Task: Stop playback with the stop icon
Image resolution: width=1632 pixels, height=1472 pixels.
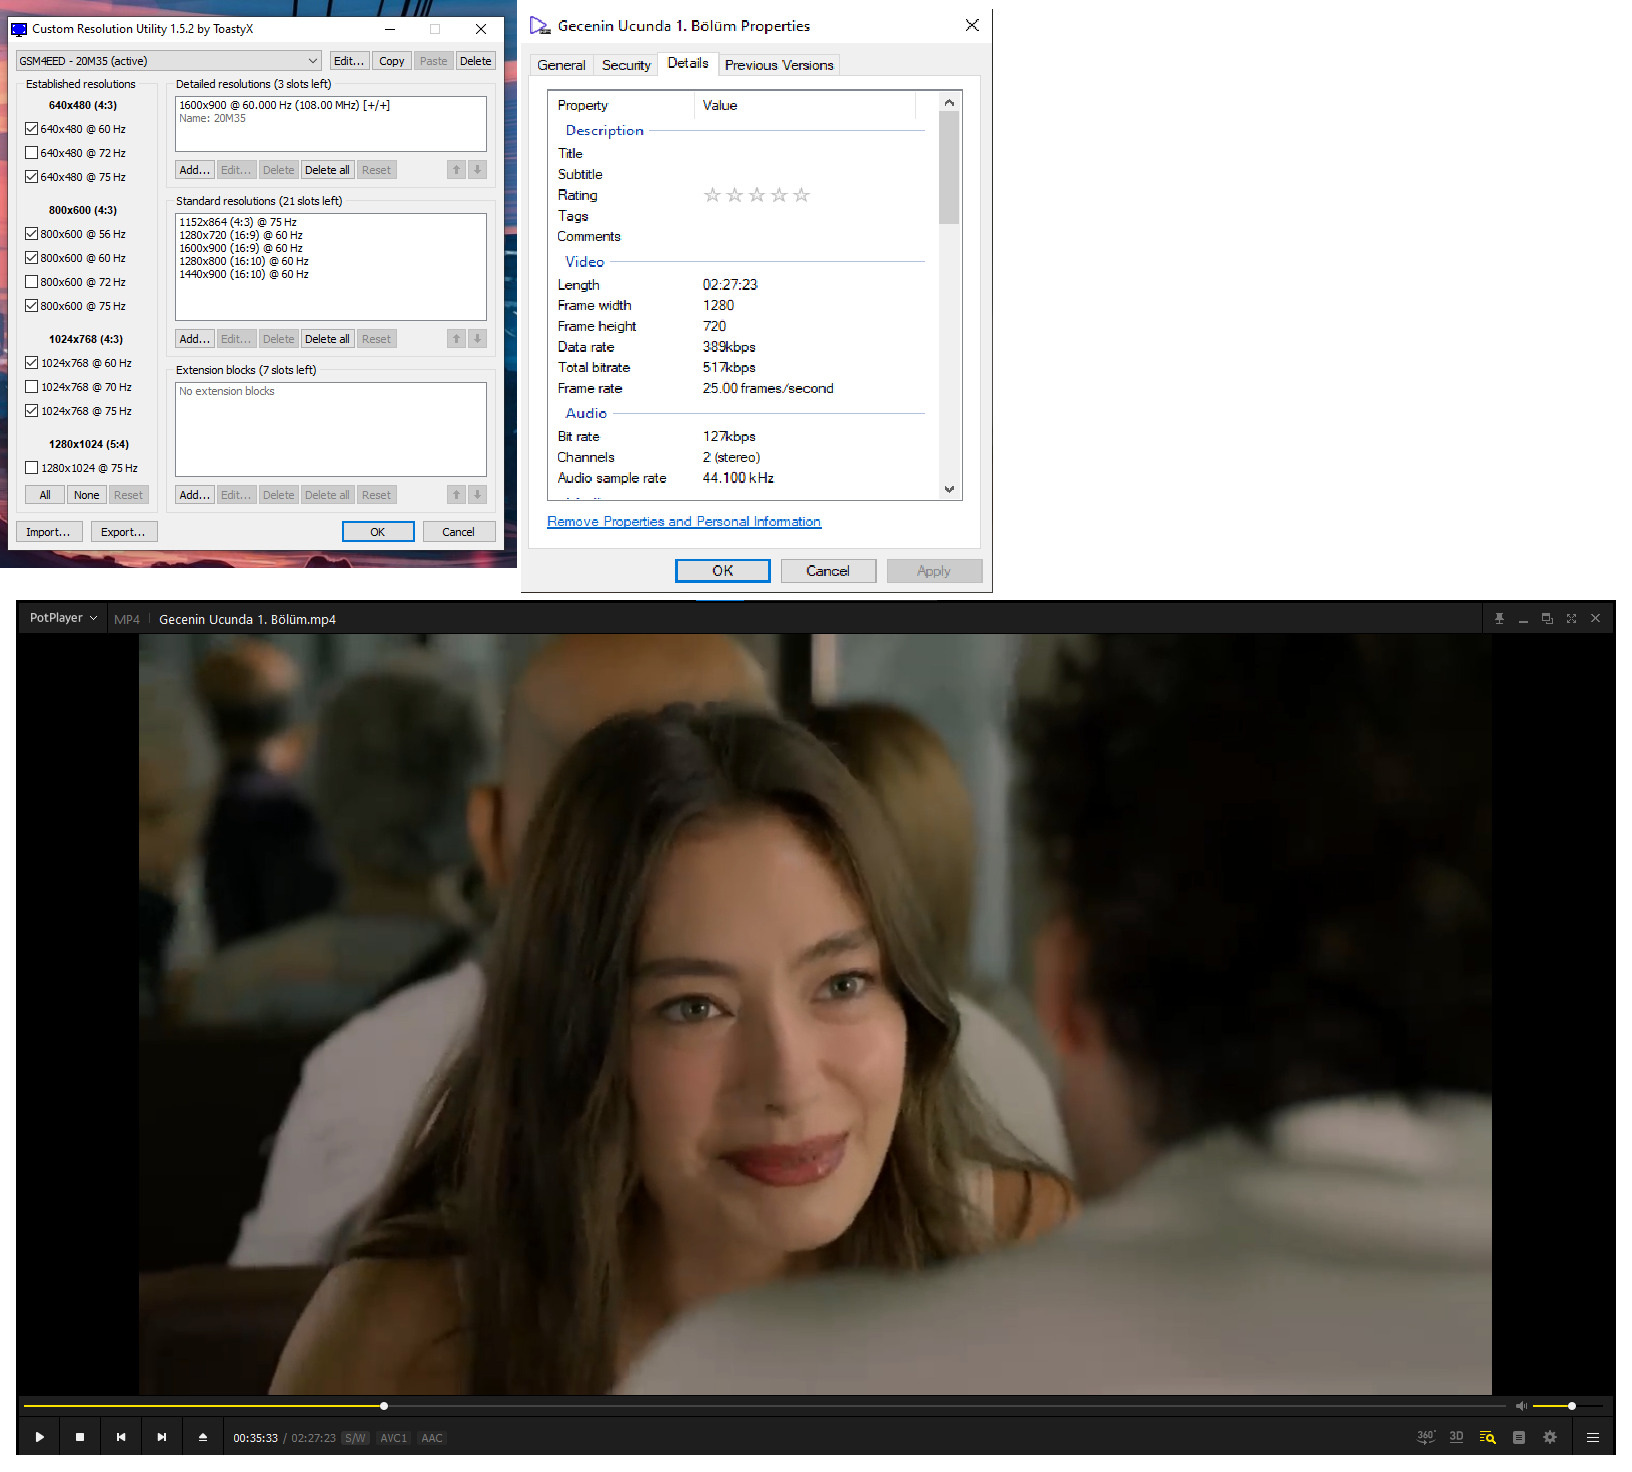Action: pyautogui.click(x=80, y=1437)
